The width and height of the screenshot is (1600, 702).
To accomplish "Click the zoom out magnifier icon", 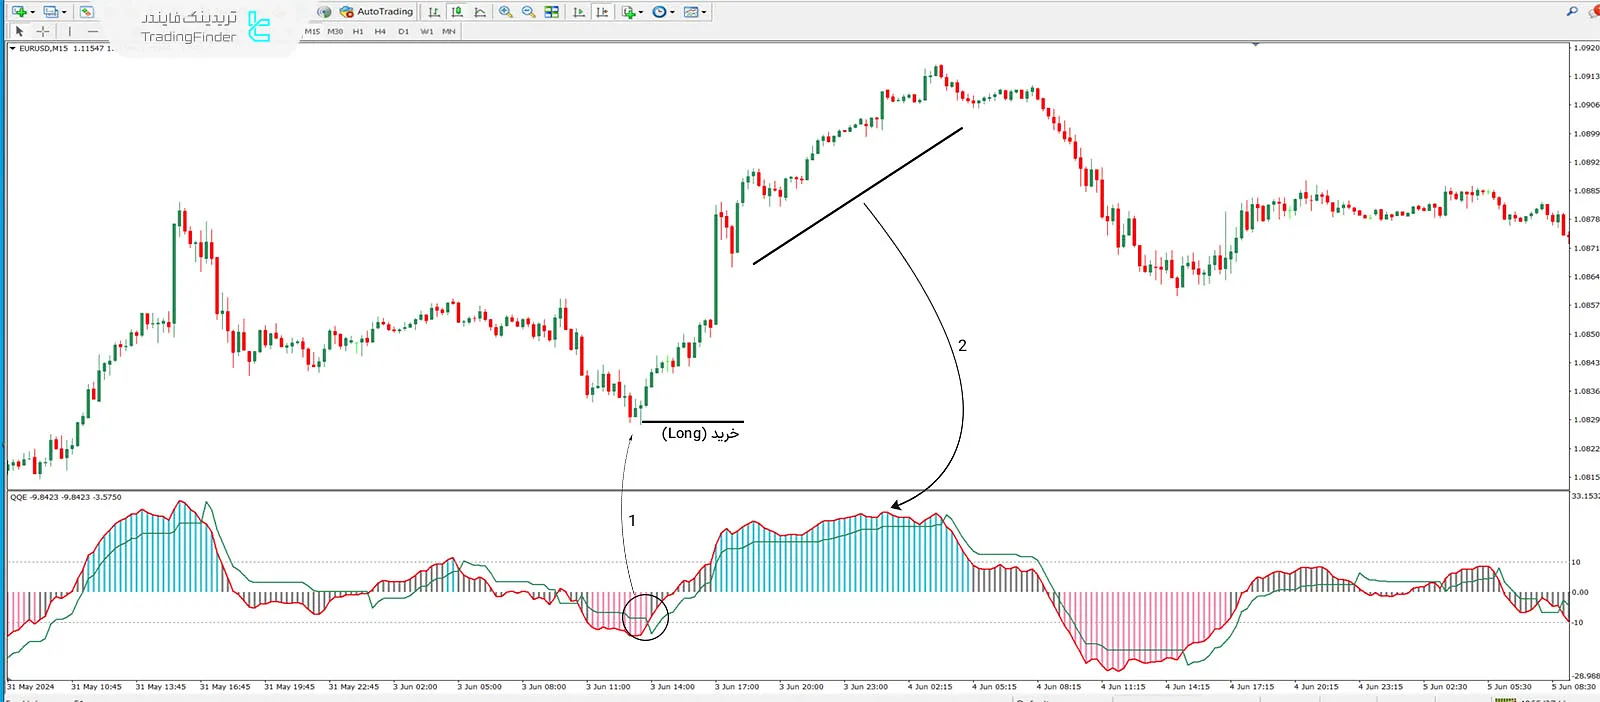I will [x=528, y=12].
